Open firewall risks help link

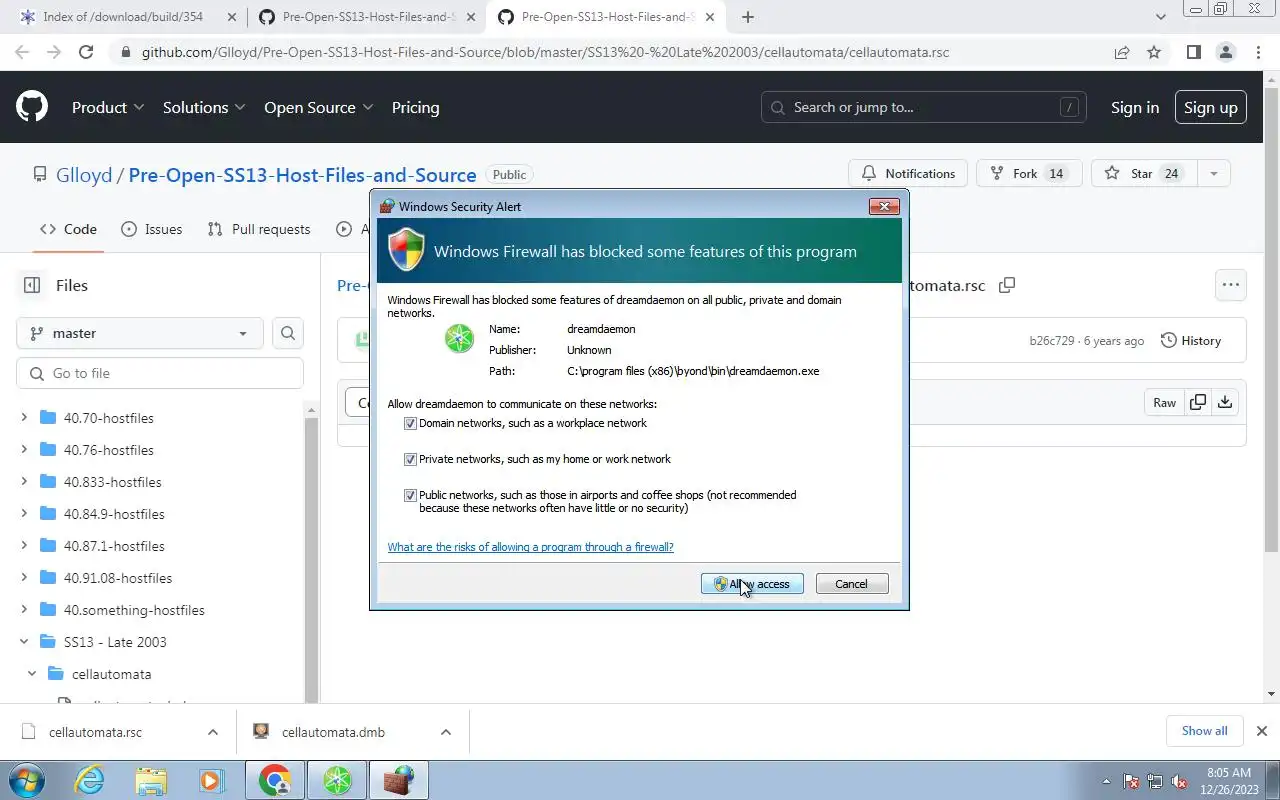[x=530, y=547]
